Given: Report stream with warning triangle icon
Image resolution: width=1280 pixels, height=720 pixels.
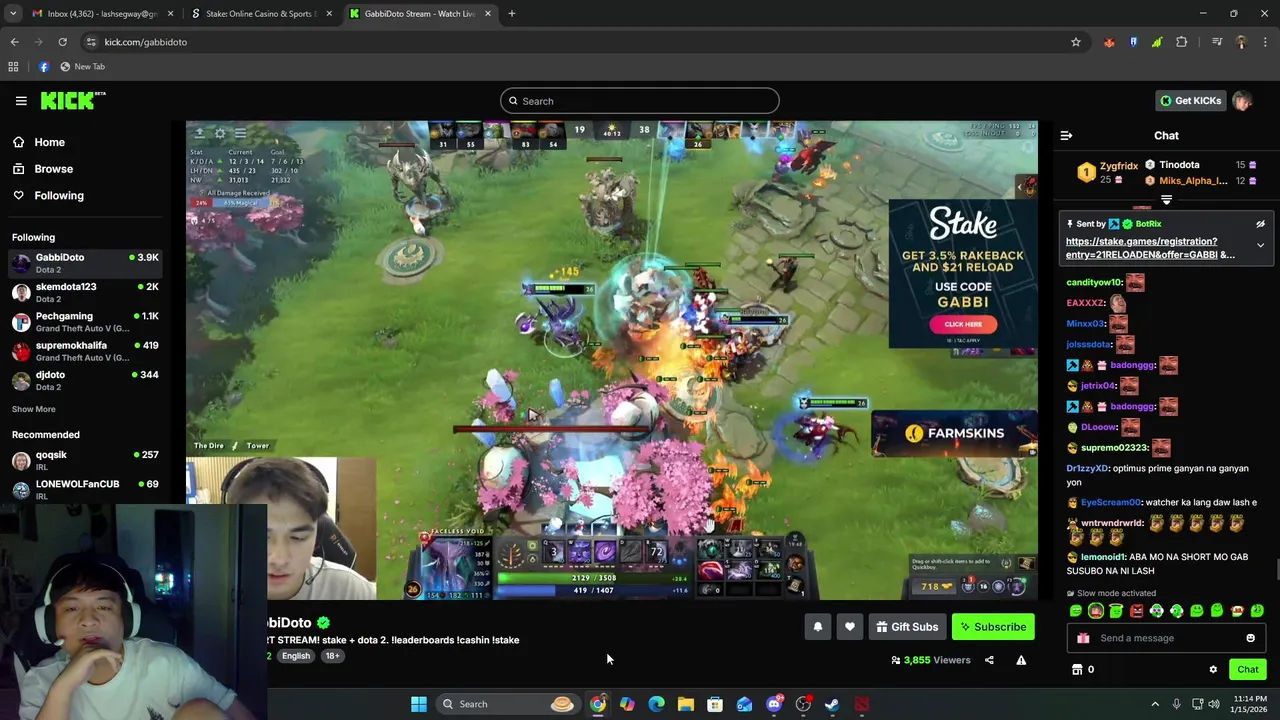Looking at the screenshot, I should click(1021, 660).
